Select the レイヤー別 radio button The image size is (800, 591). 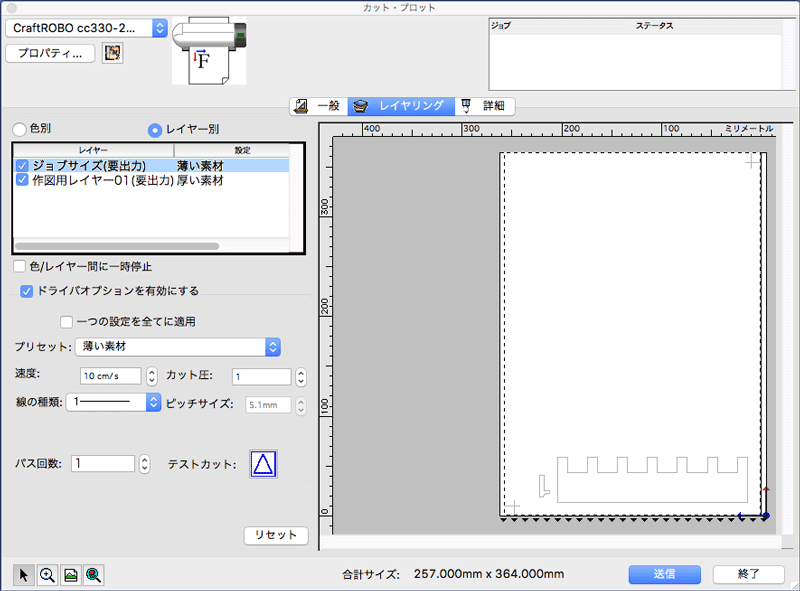(x=155, y=130)
